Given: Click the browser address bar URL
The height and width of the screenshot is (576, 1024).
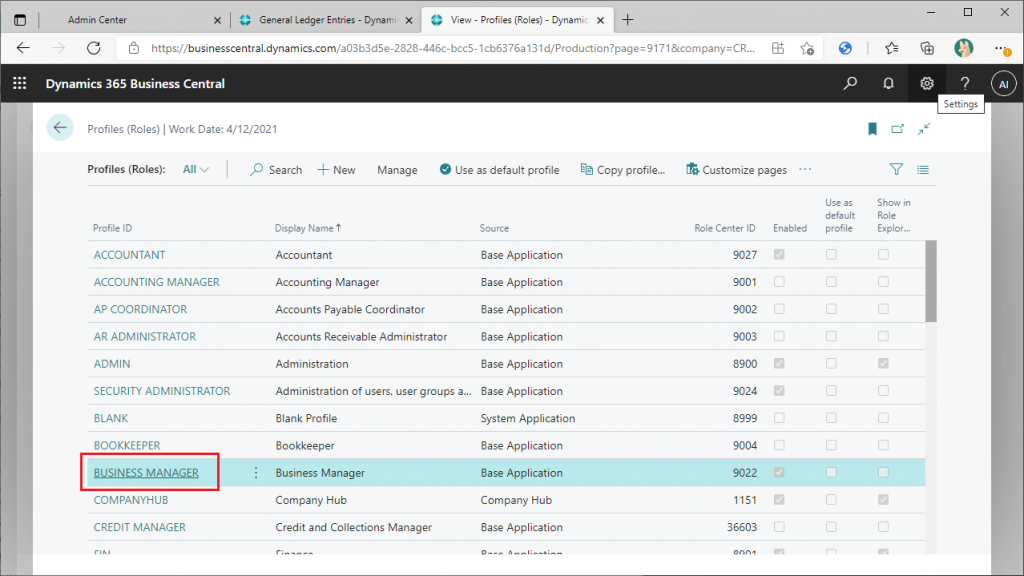Looking at the screenshot, I should coord(453,48).
